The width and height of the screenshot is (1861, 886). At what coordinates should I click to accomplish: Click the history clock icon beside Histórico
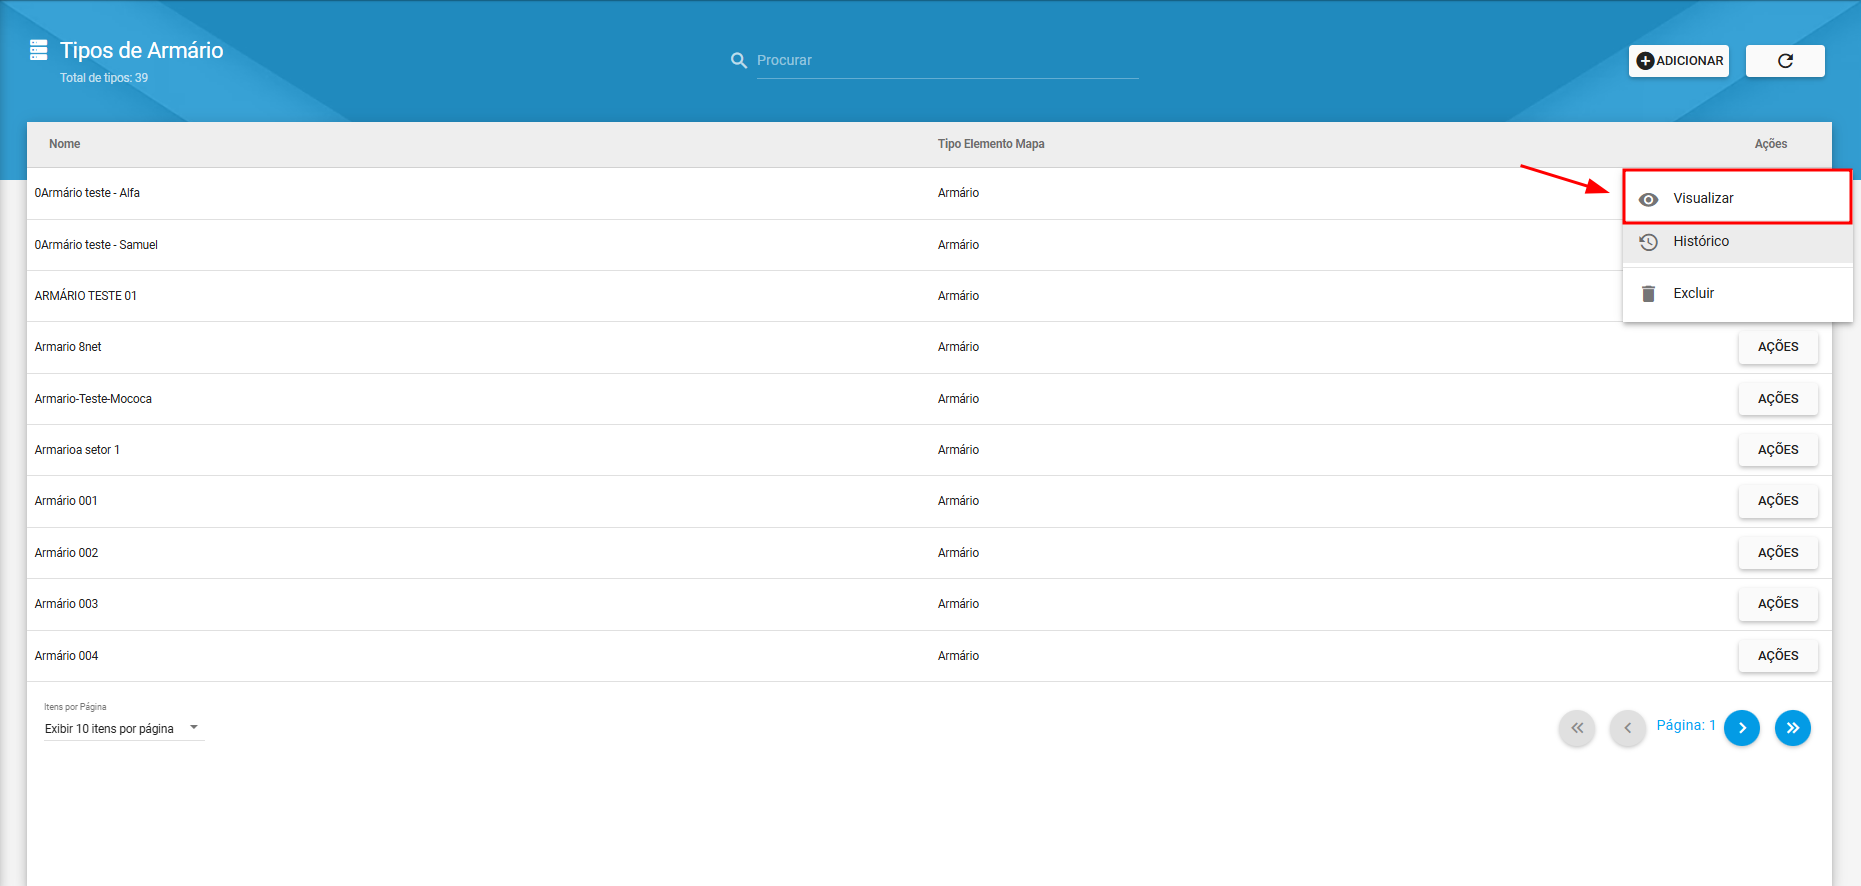[x=1649, y=242]
